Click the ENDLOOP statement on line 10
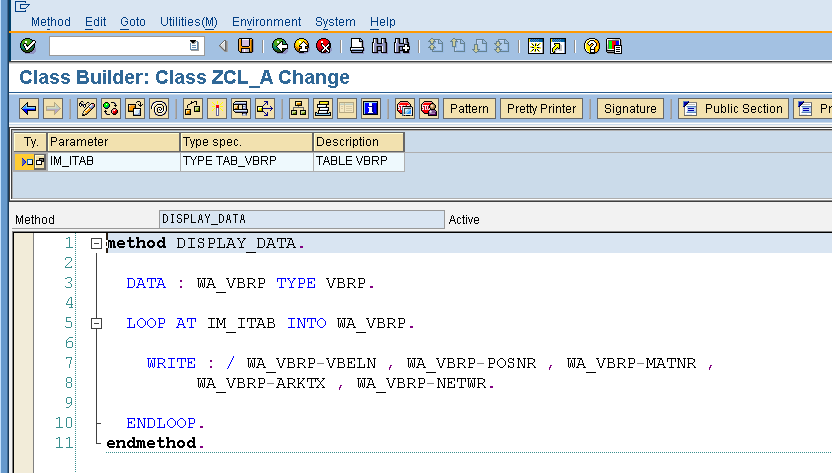Image resolution: width=832 pixels, height=473 pixels. [x=165, y=423]
